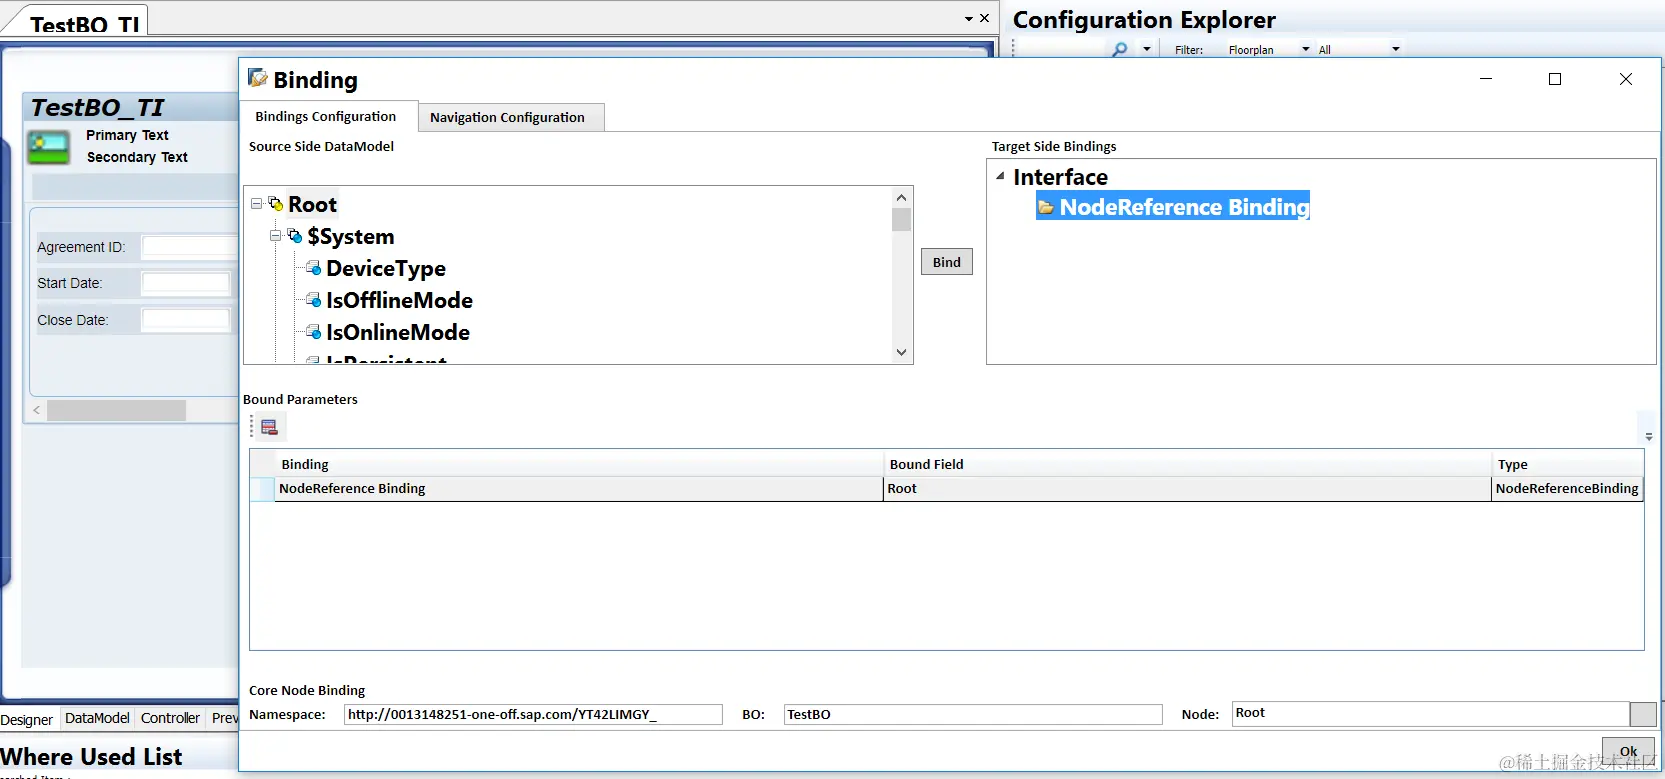Click the IsOnlineMode field icon
The width and height of the screenshot is (1665, 779).
tap(314, 332)
